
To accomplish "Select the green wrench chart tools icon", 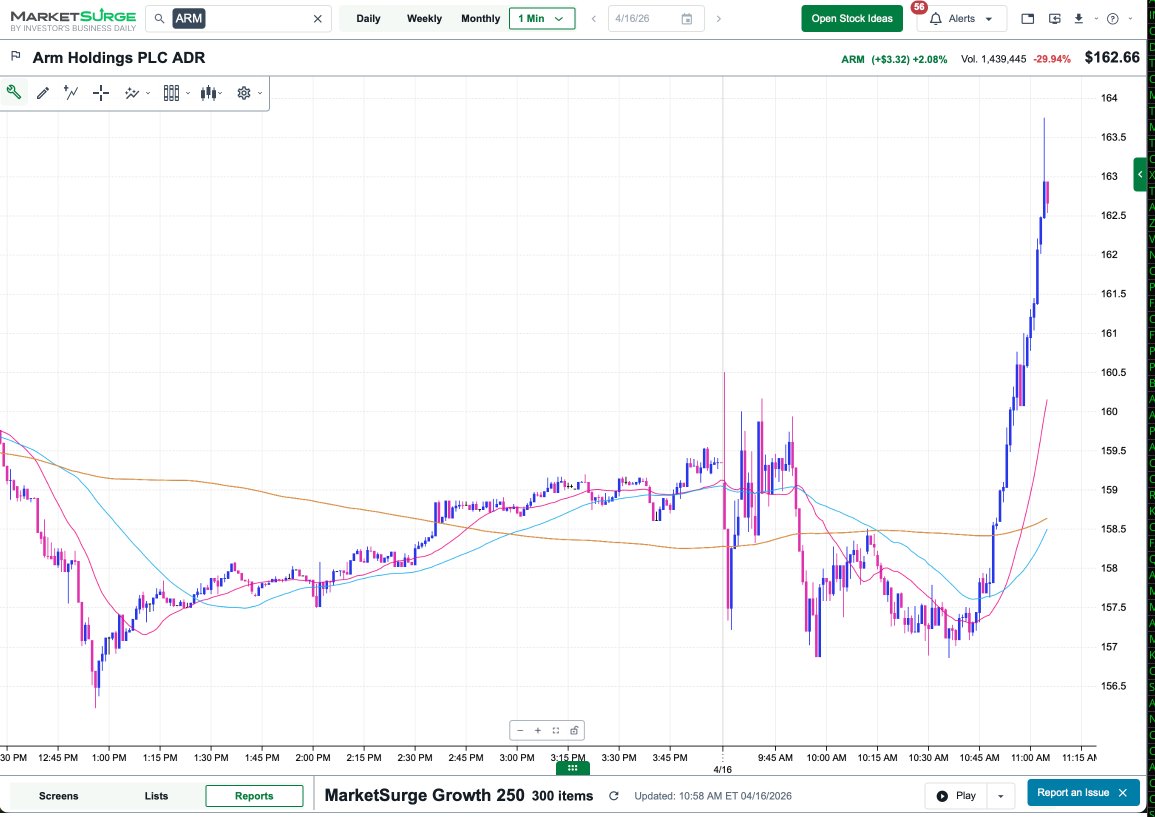I will pyautogui.click(x=13, y=92).
